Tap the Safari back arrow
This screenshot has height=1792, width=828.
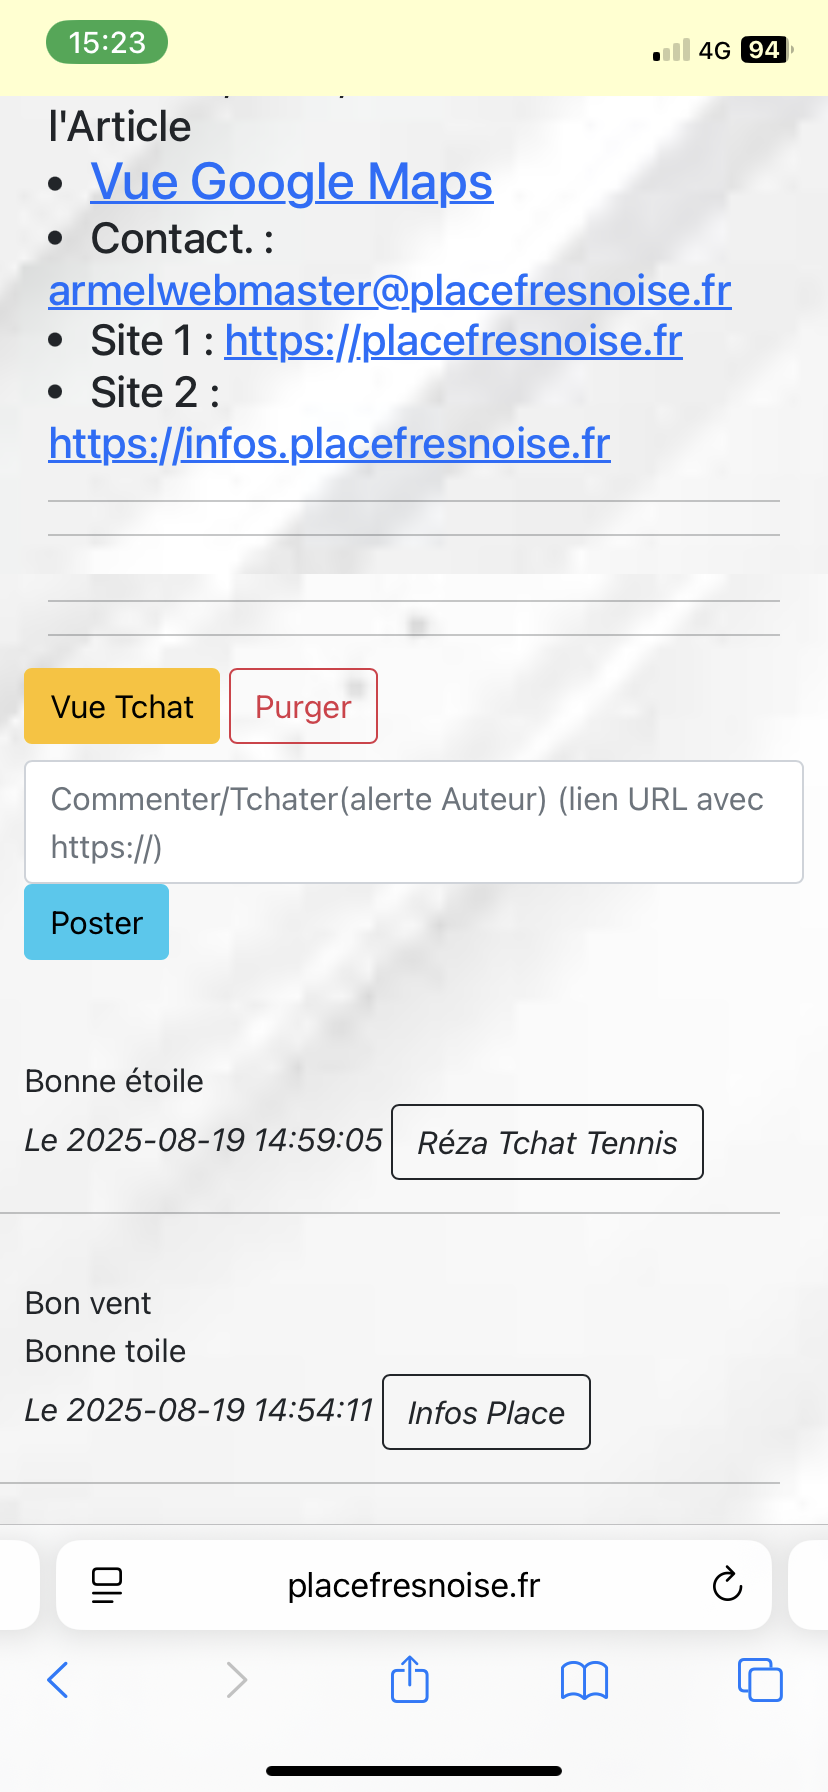58,1680
